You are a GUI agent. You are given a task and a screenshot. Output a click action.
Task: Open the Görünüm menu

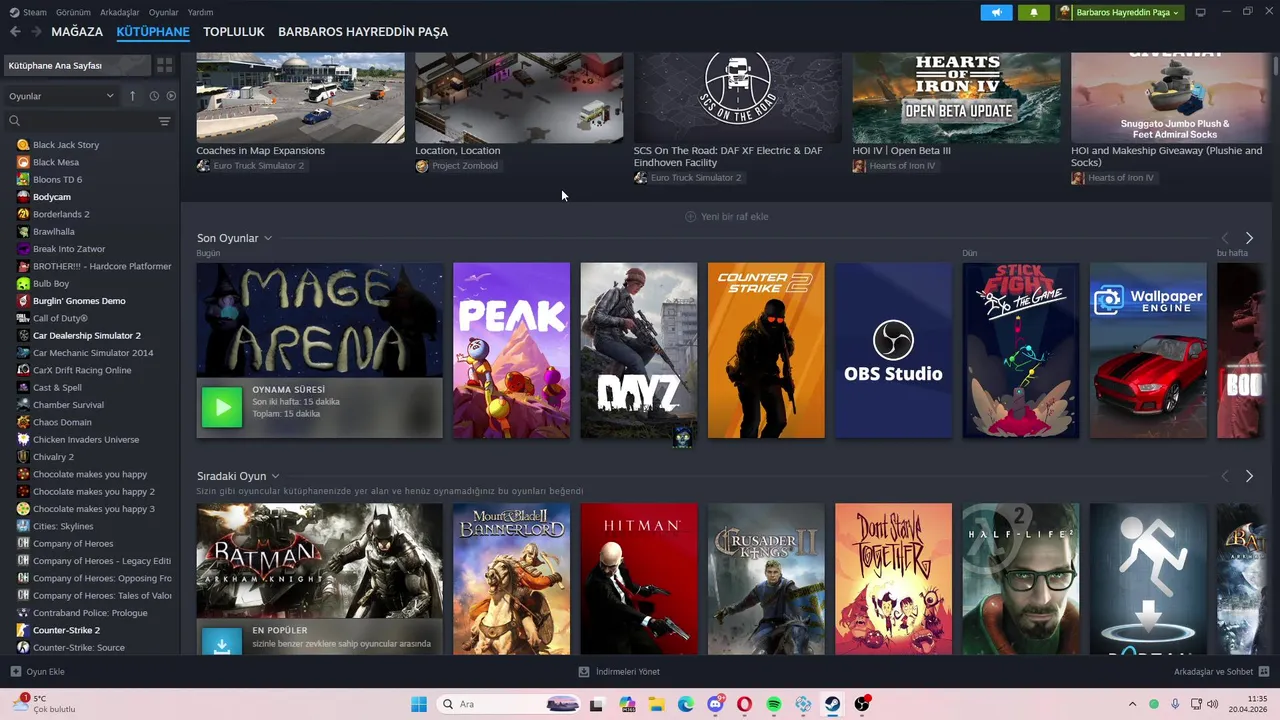(x=73, y=12)
